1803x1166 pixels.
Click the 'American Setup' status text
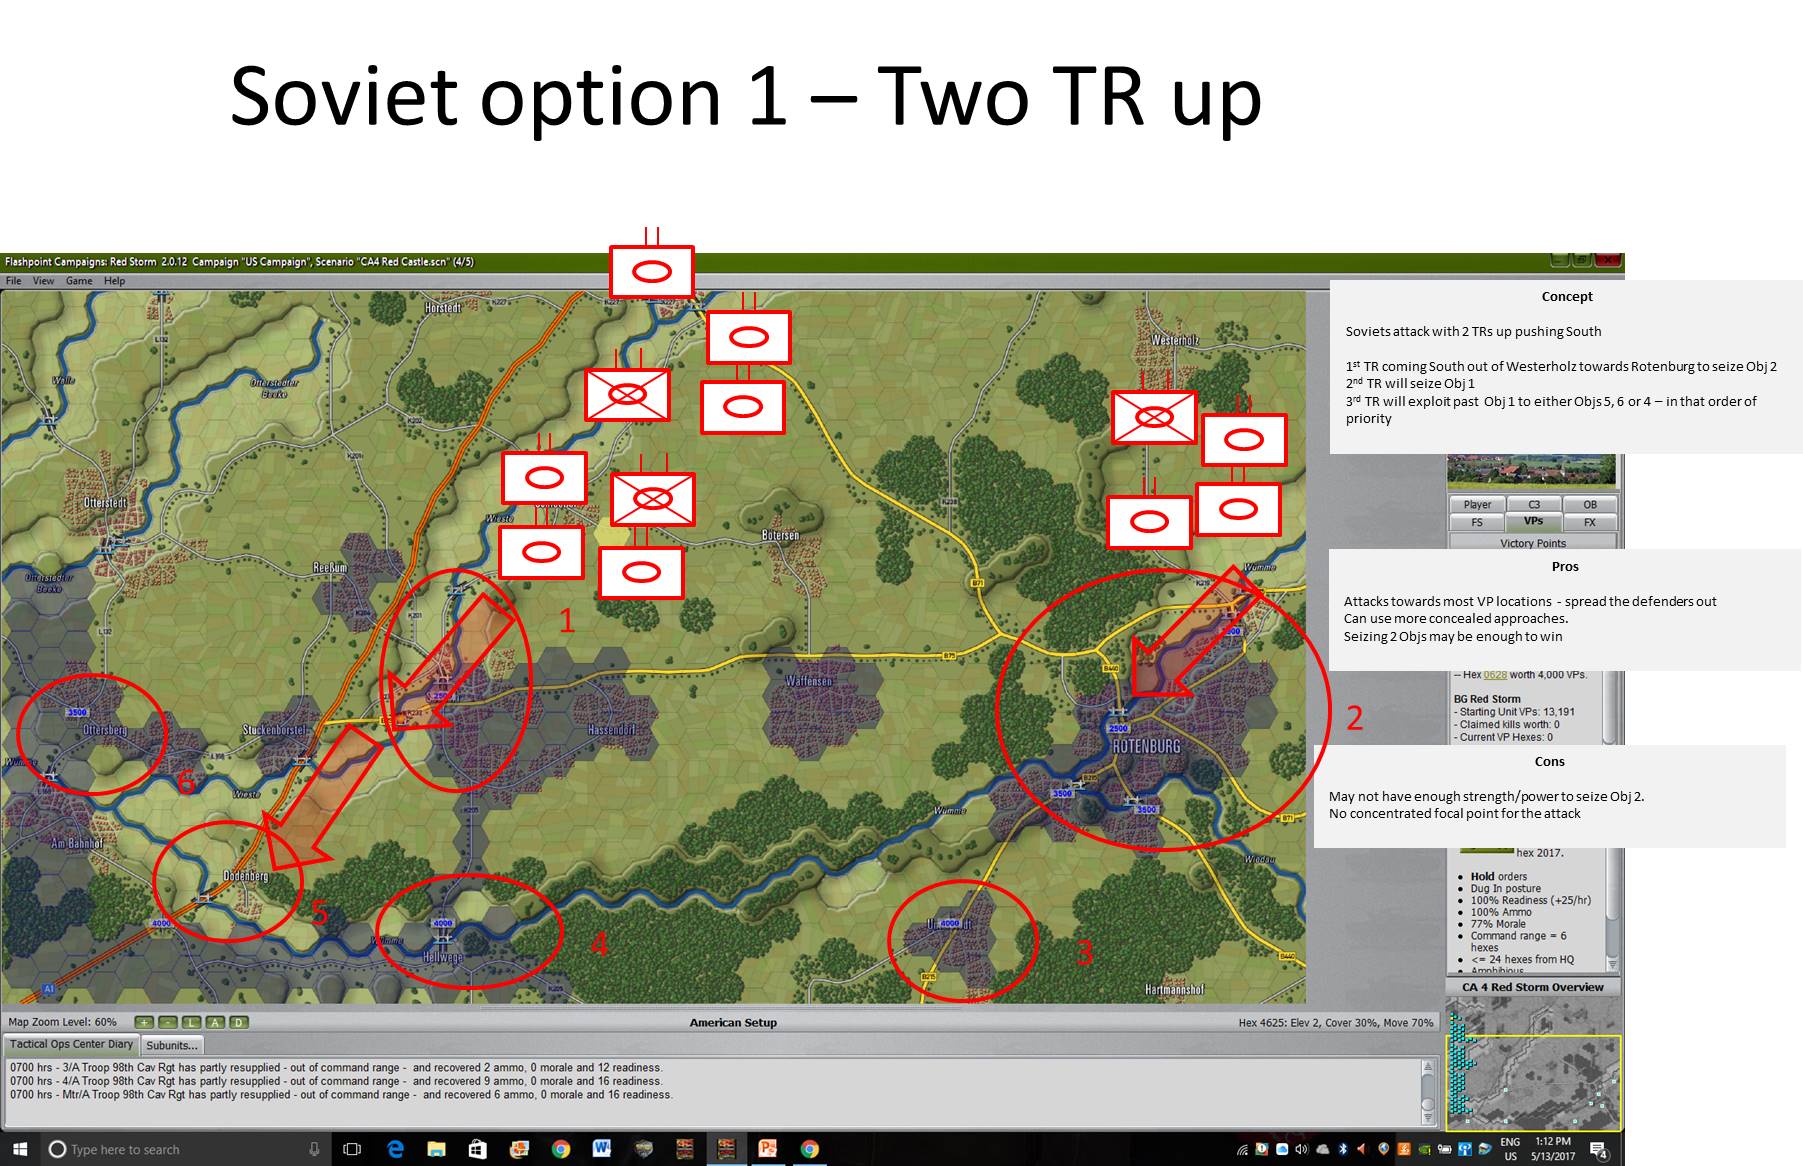tap(733, 1022)
